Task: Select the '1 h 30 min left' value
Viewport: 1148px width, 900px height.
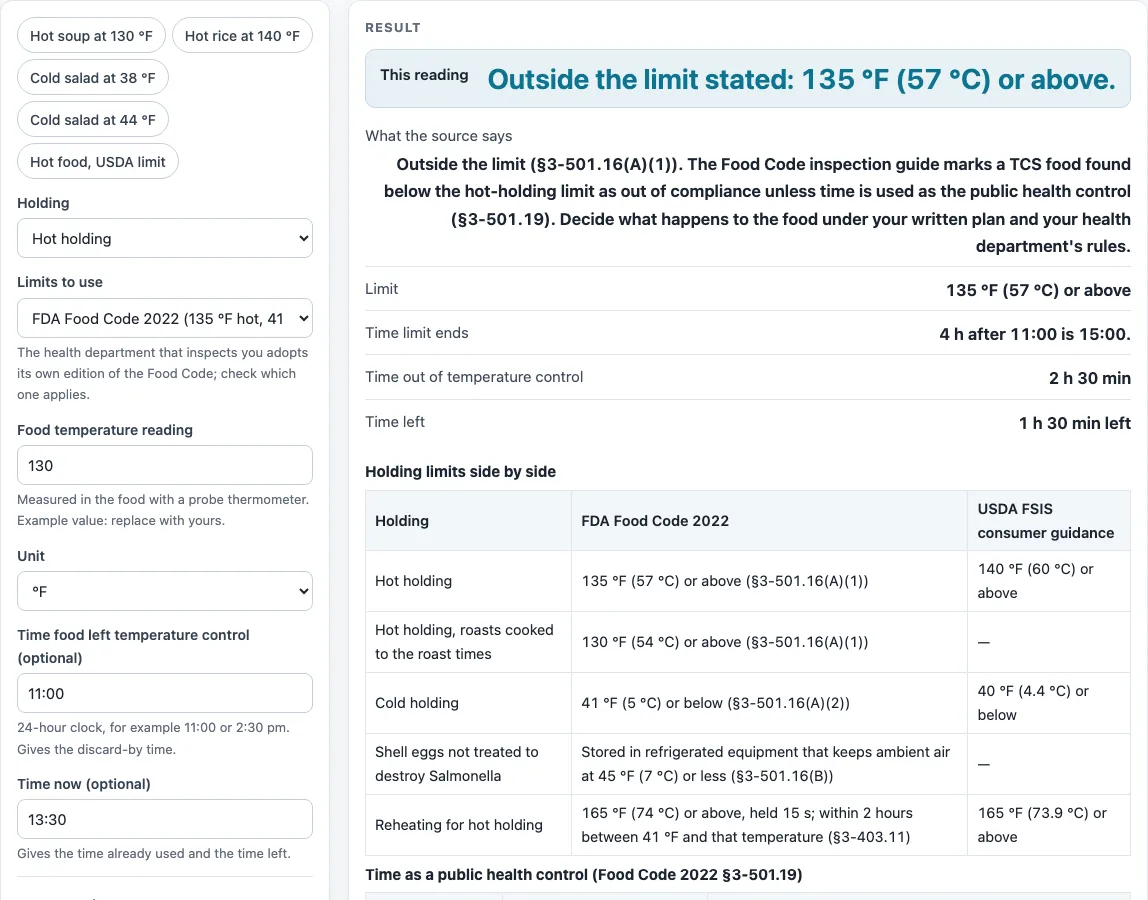Action: (1075, 423)
